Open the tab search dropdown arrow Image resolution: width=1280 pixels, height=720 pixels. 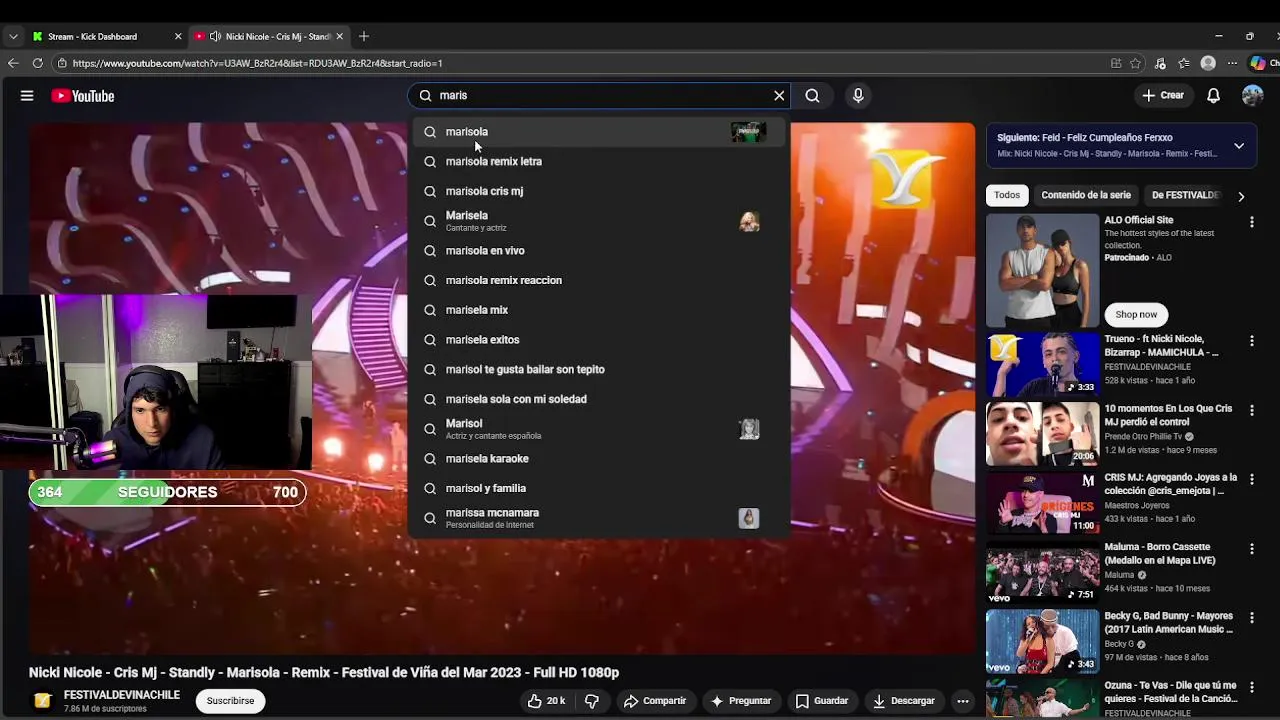tap(13, 37)
